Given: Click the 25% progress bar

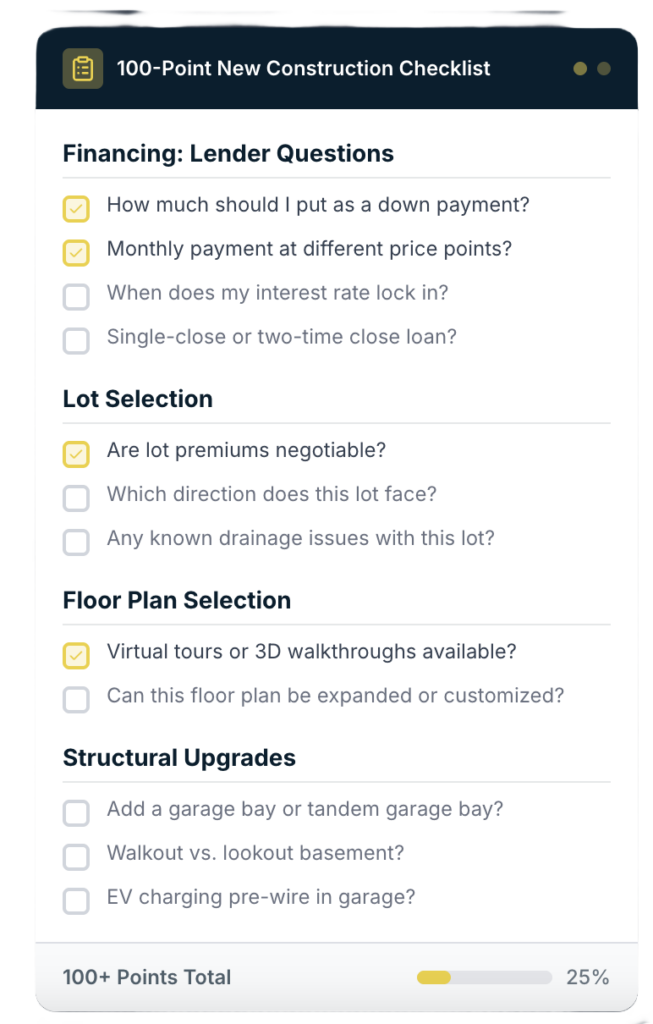Looking at the screenshot, I should [x=484, y=977].
